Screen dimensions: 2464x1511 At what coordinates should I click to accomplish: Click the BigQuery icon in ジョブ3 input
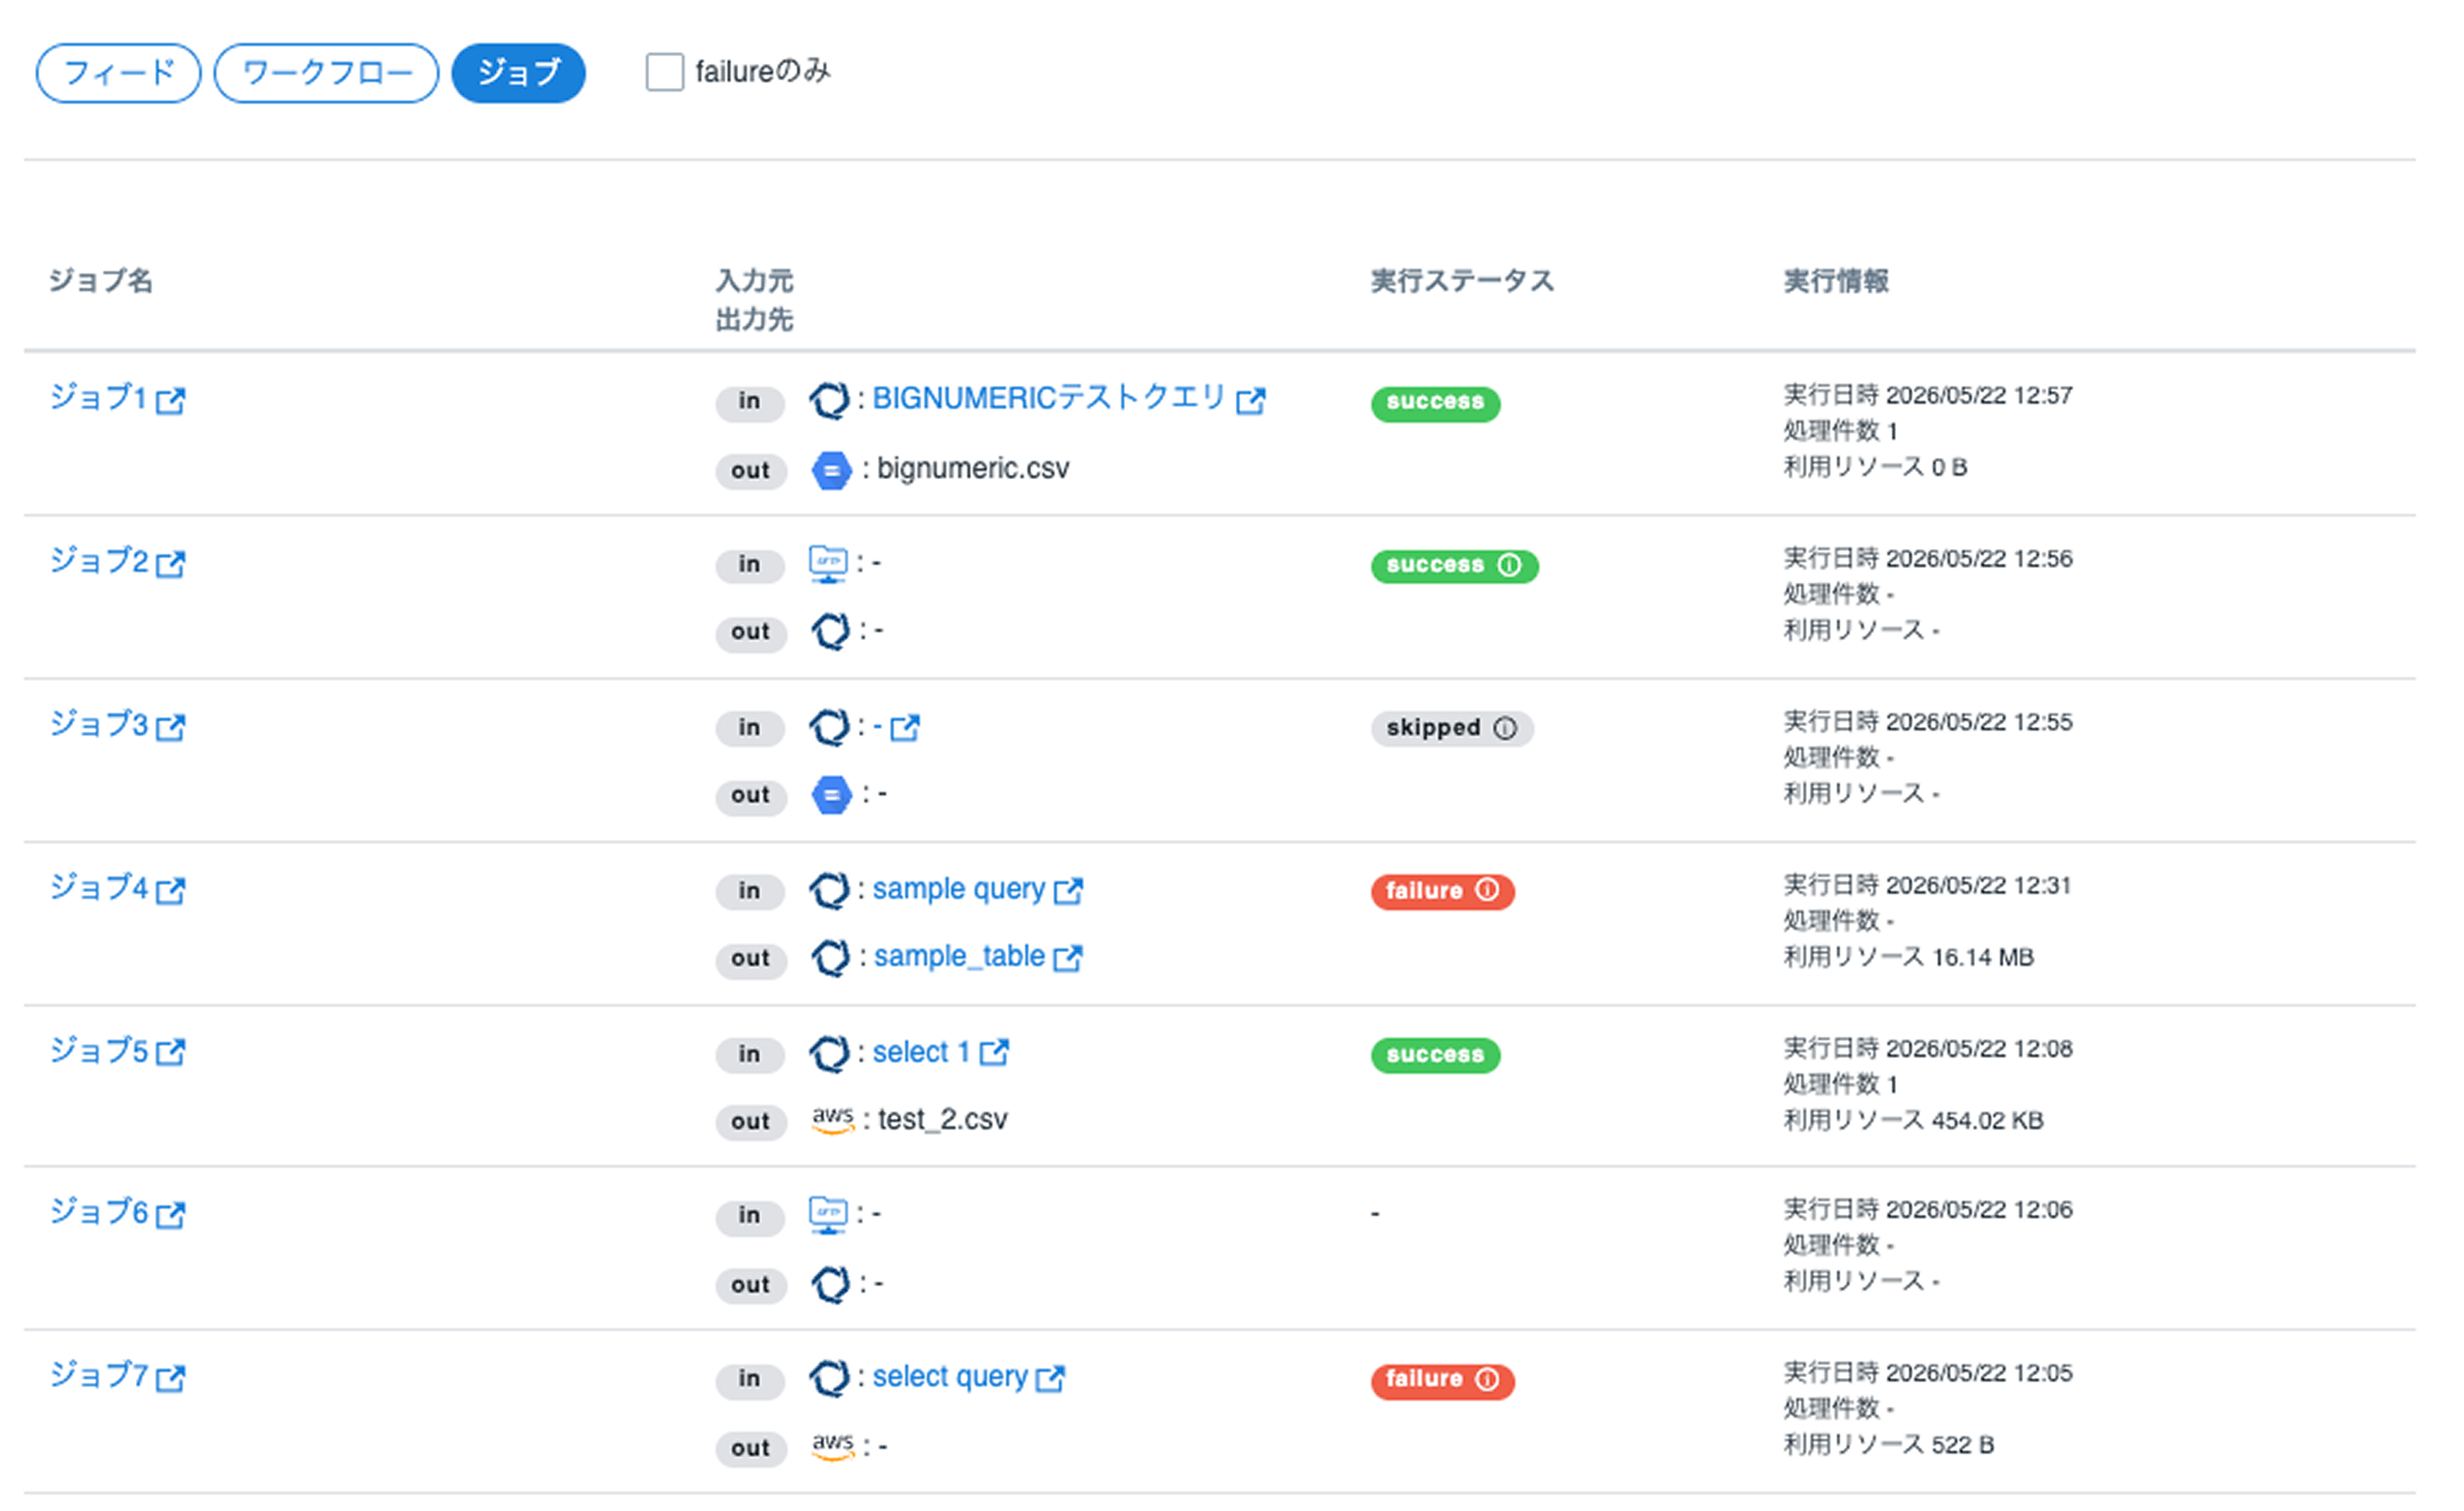829,728
